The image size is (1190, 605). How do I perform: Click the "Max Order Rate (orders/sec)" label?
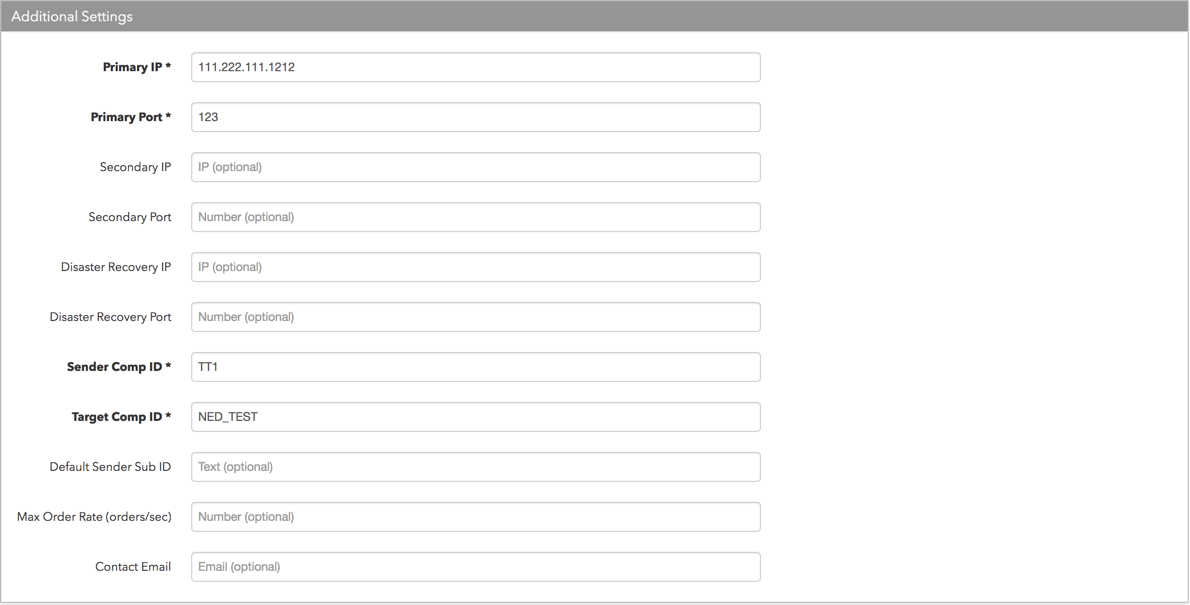coord(94,517)
